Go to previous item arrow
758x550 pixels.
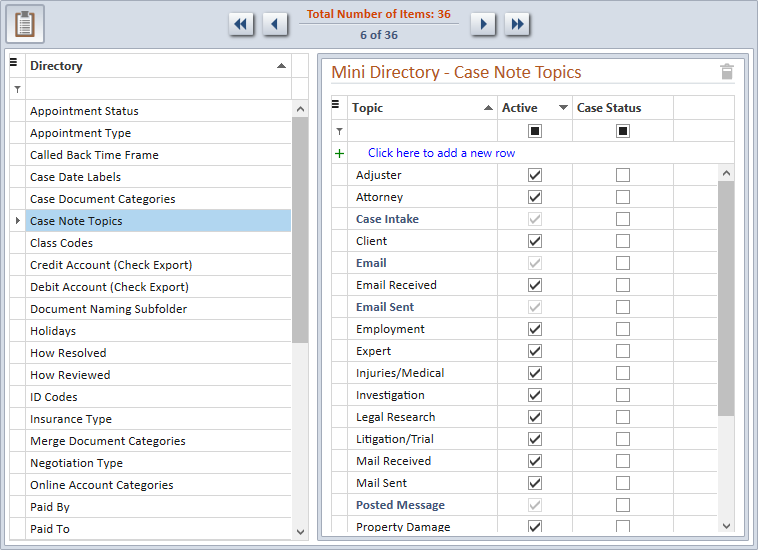[x=275, y=24]
